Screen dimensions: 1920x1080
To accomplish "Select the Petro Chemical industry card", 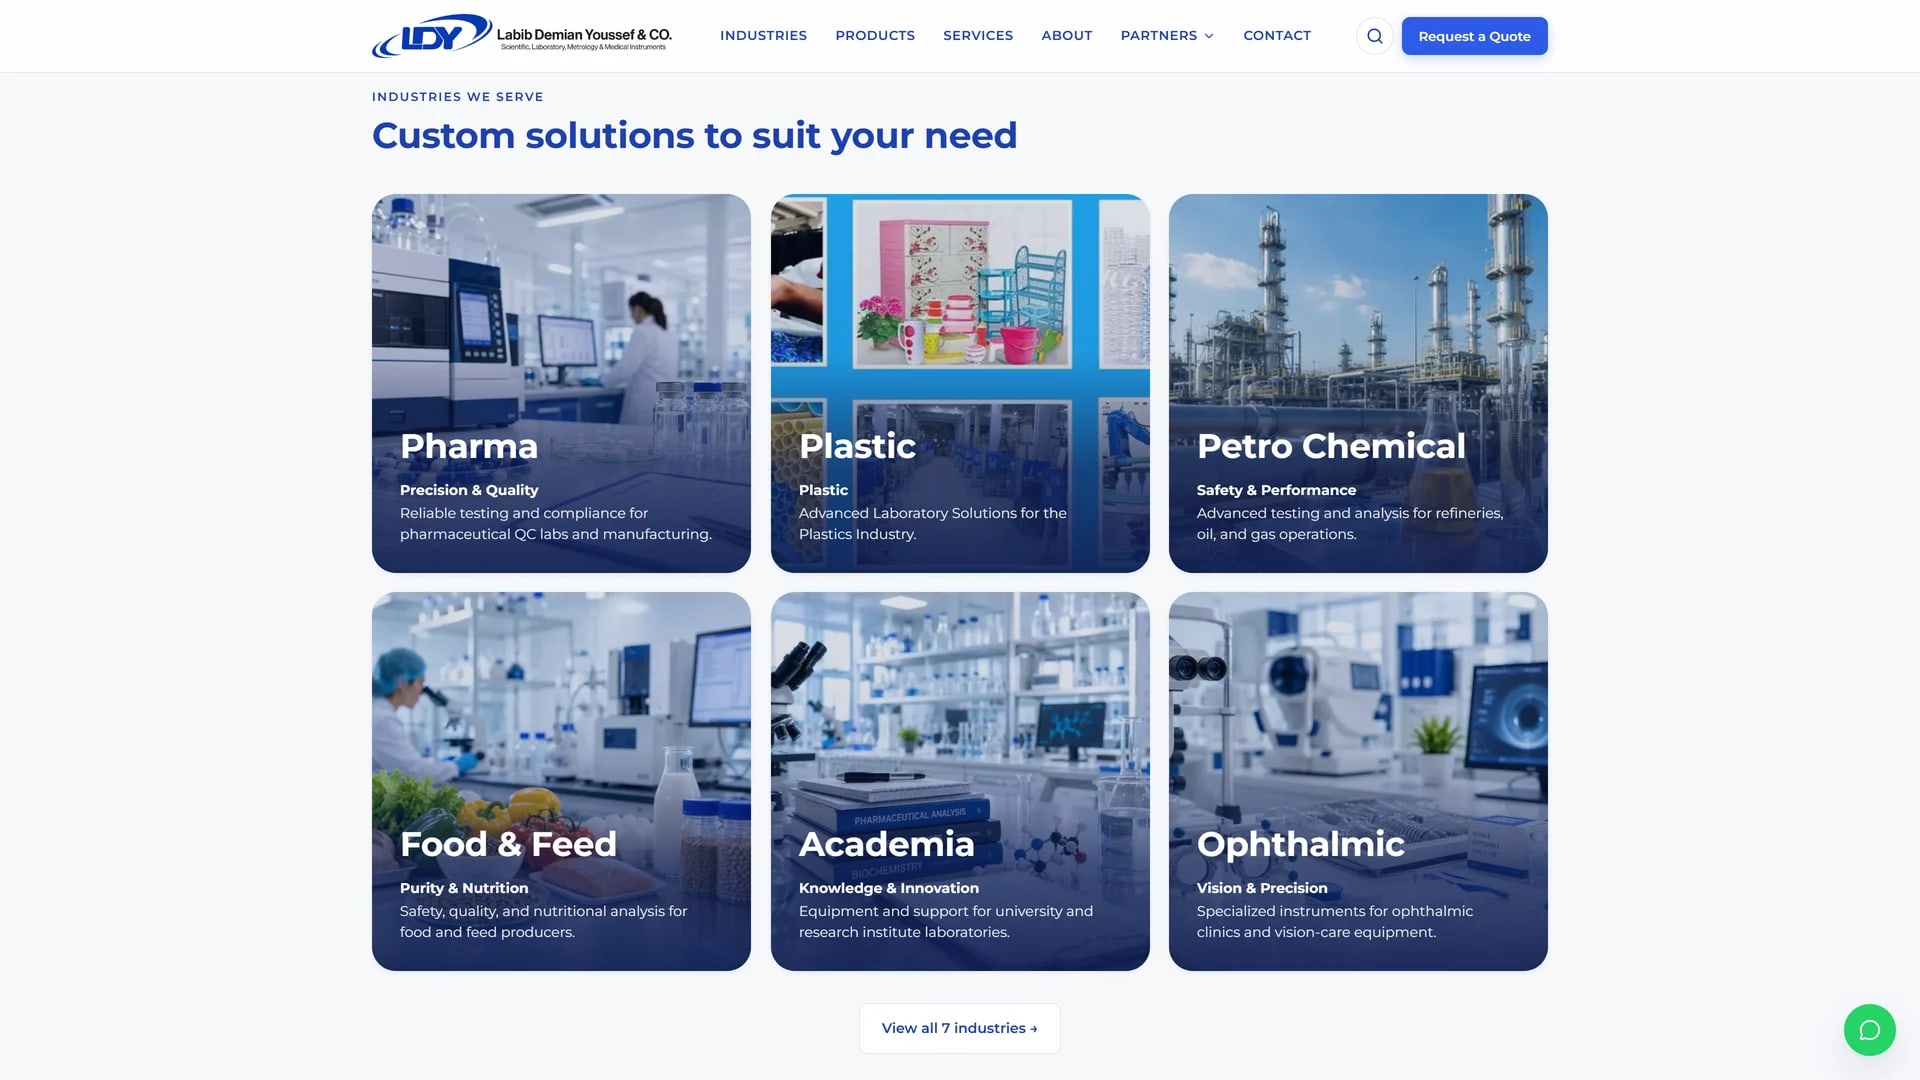I will (x=1358, y=383).
